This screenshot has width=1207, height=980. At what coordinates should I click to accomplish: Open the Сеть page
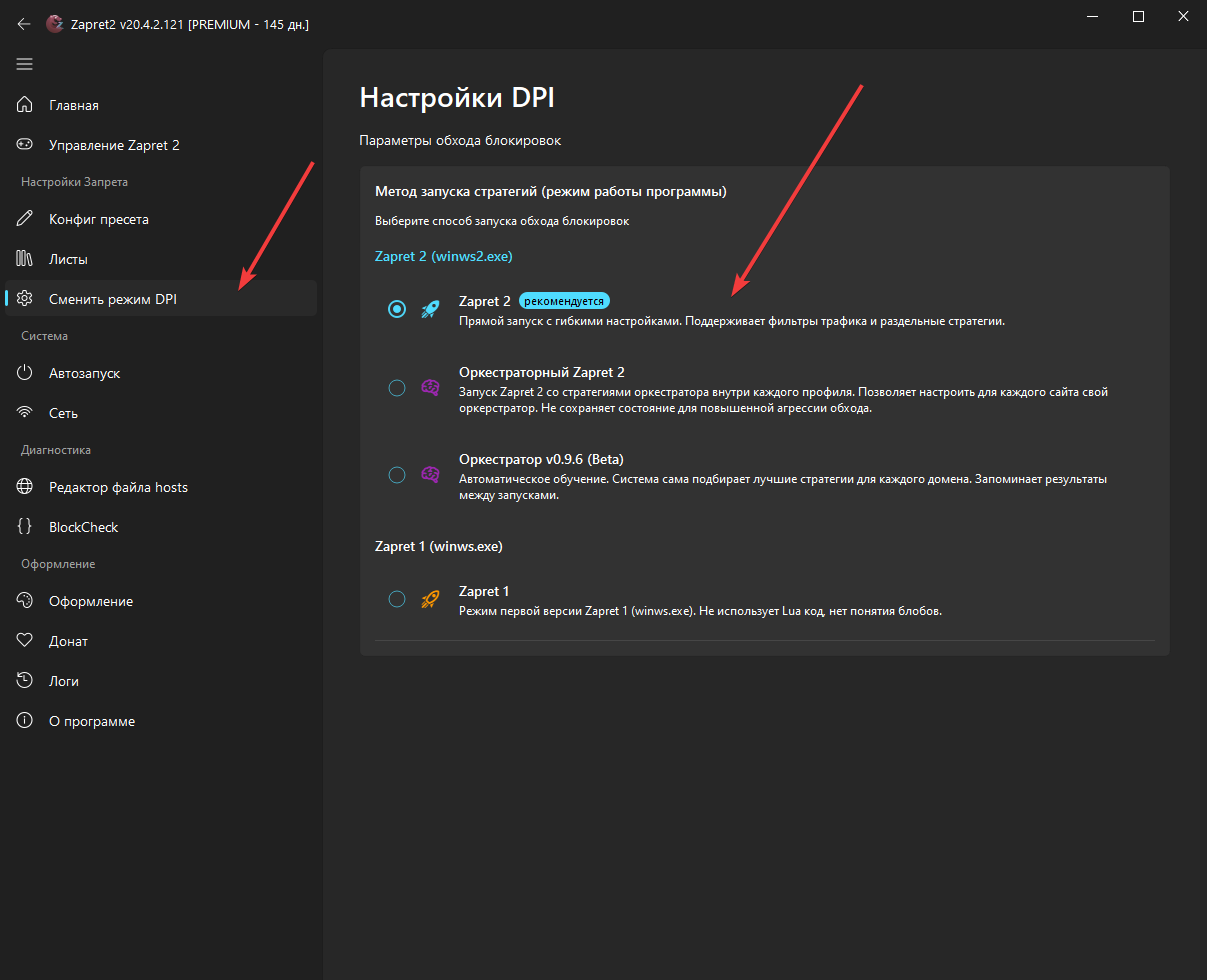[x=161, y=413]
